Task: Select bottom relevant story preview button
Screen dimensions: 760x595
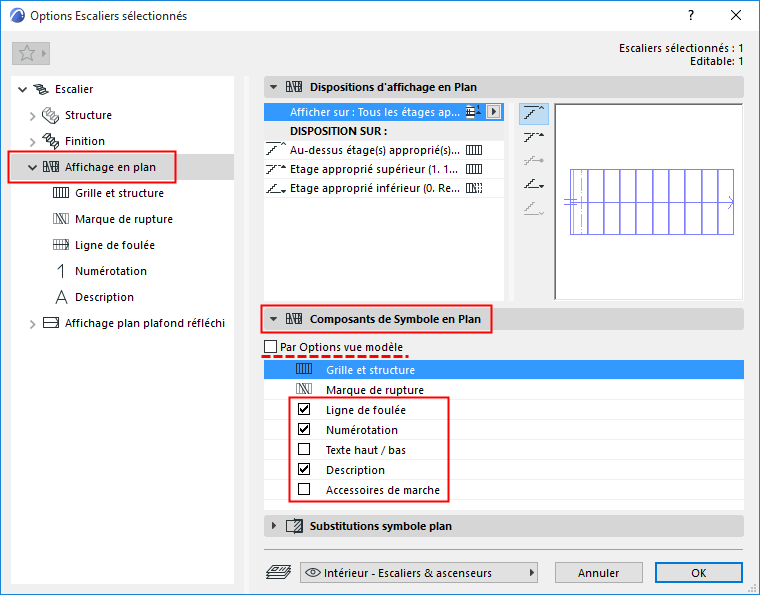Action: (x=534, y=185)
